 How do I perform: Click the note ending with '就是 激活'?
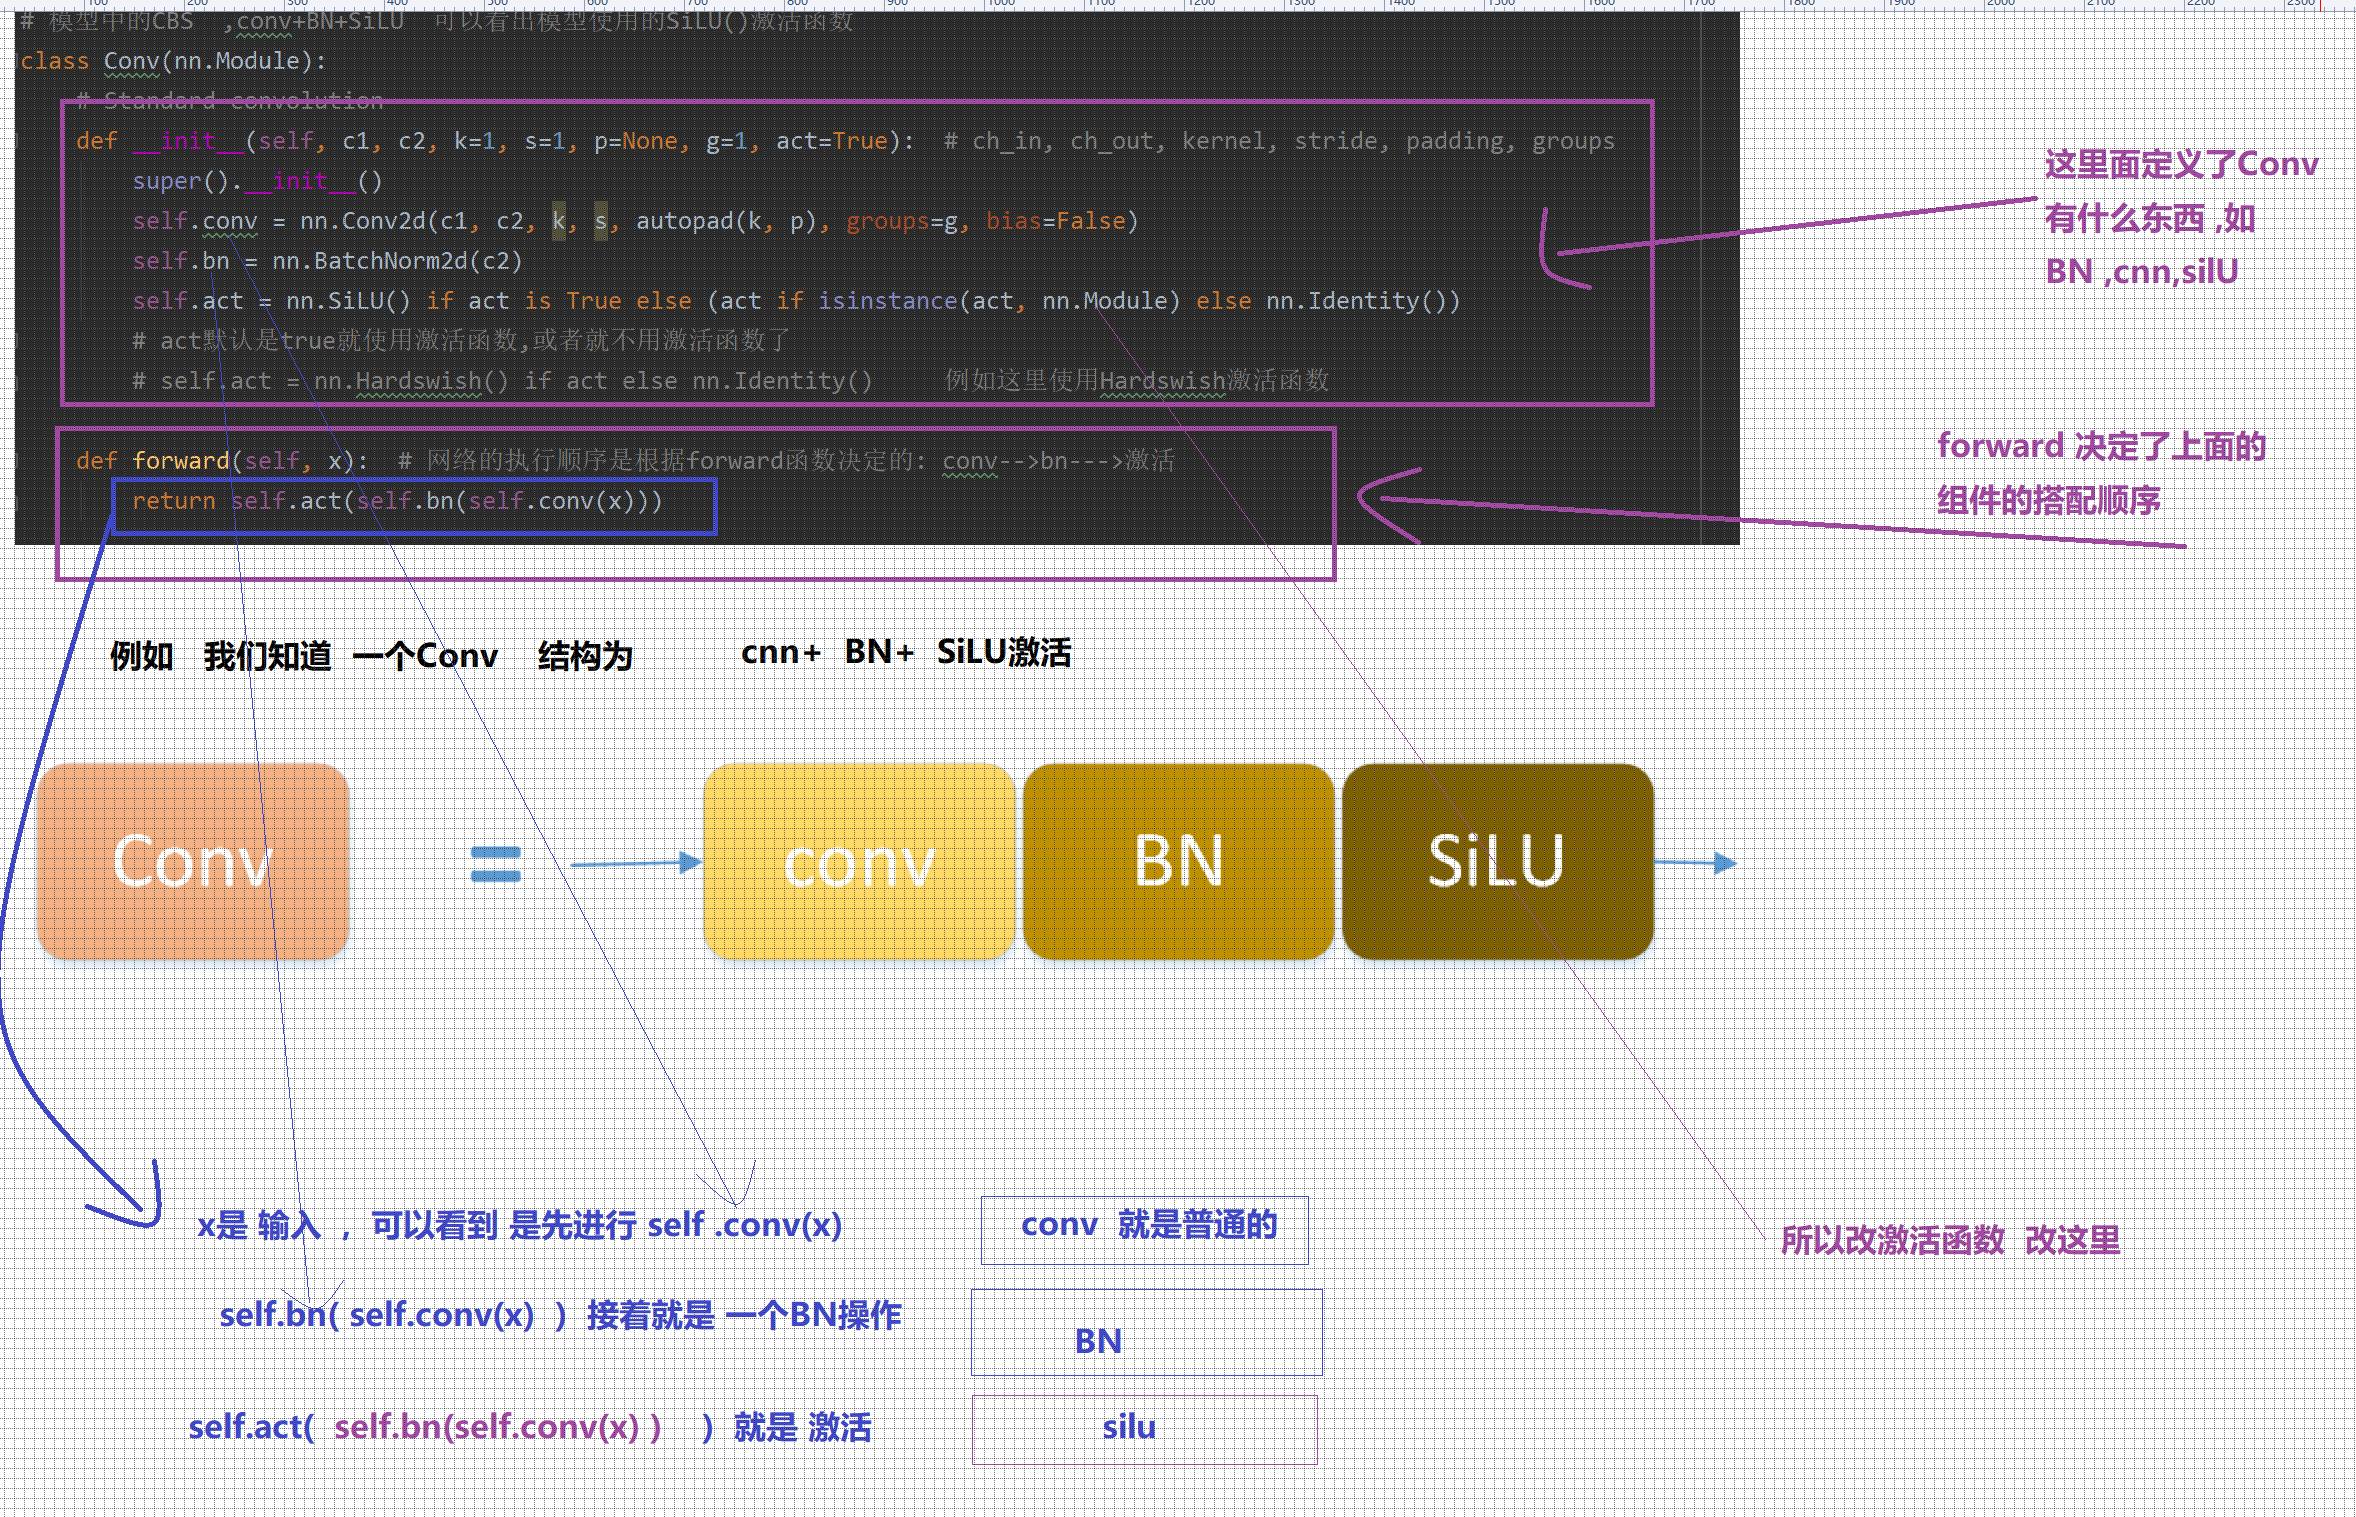[530, 1427]
